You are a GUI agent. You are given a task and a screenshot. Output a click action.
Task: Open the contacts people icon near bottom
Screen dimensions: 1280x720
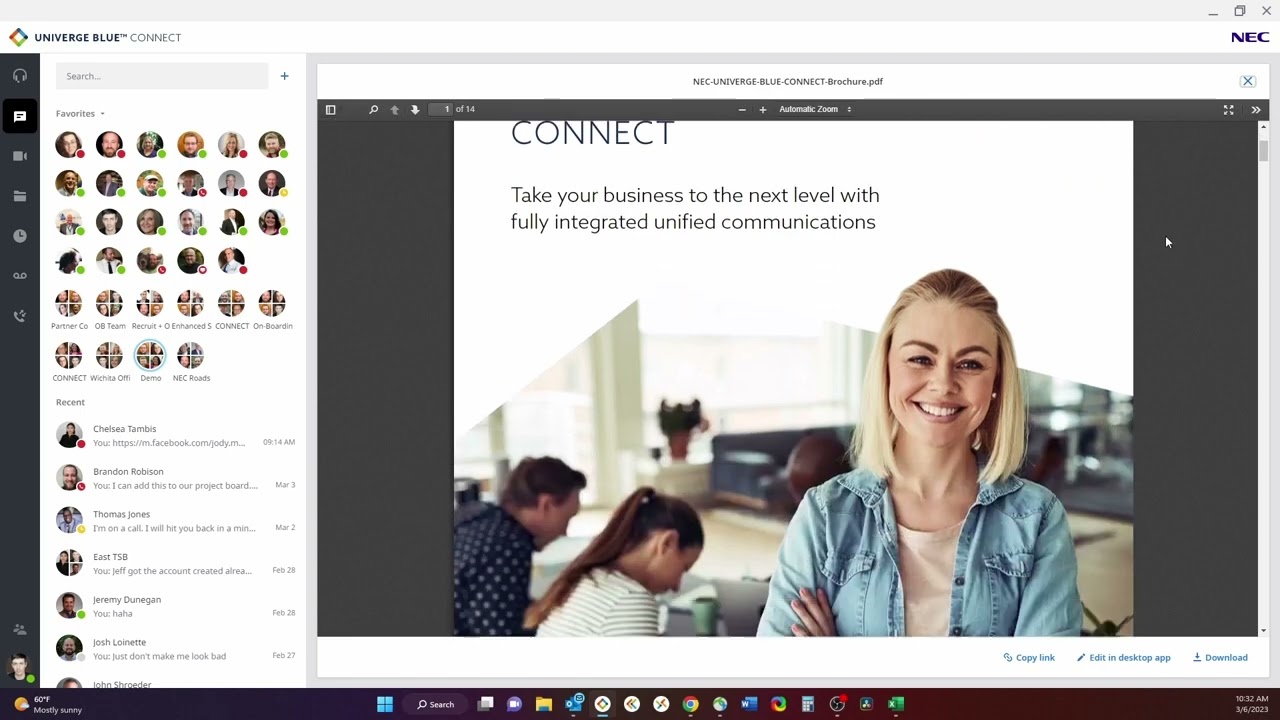coord(20,629)
